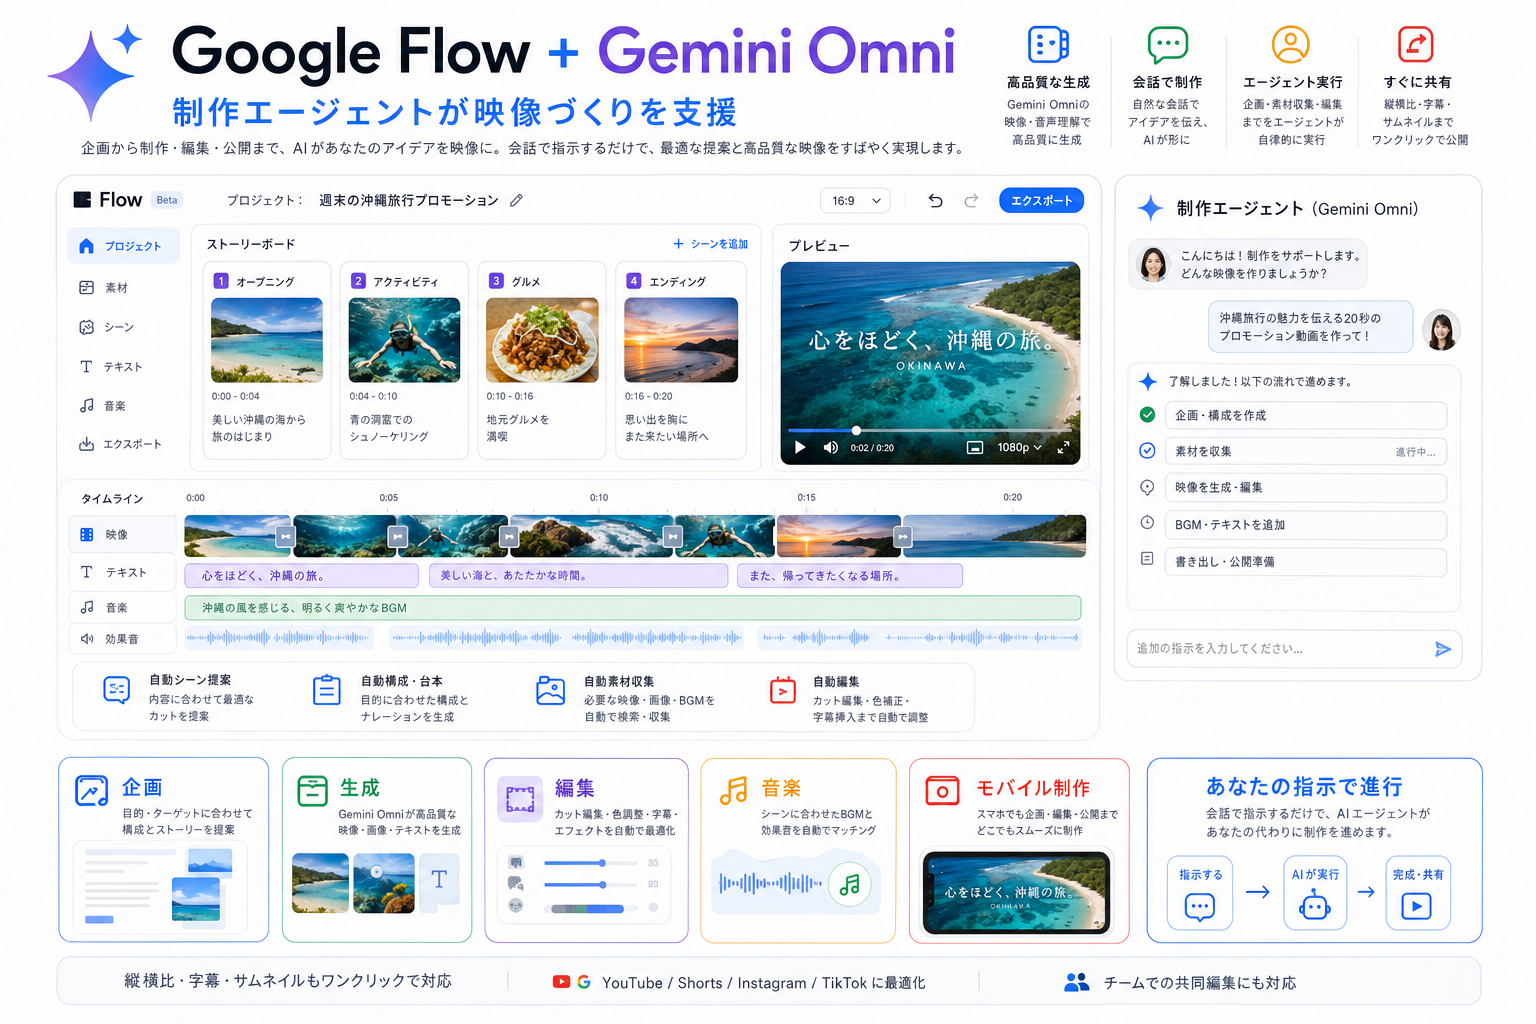Open 素材 in the sidebar
Image resolution: width=1536 pixels, height=1024 pixels.
pos(104,288)
